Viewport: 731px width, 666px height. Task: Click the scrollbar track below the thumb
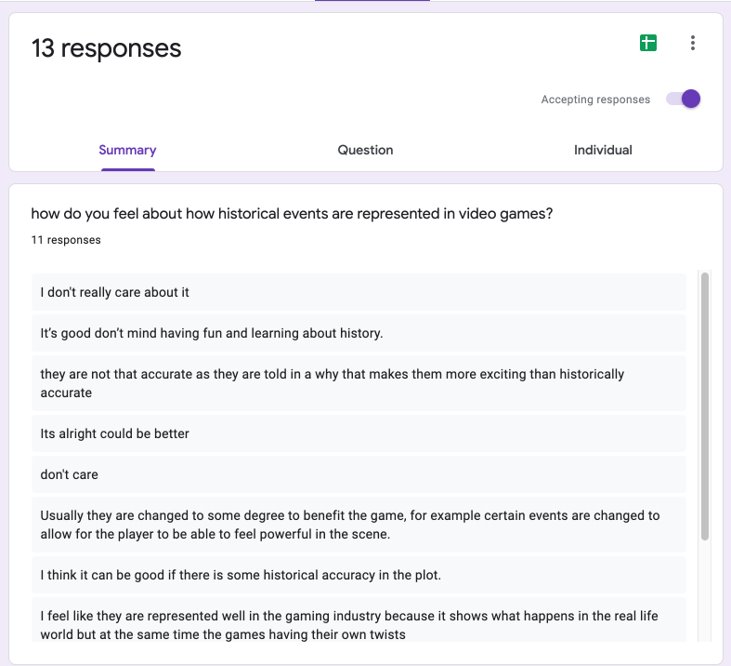705,591
